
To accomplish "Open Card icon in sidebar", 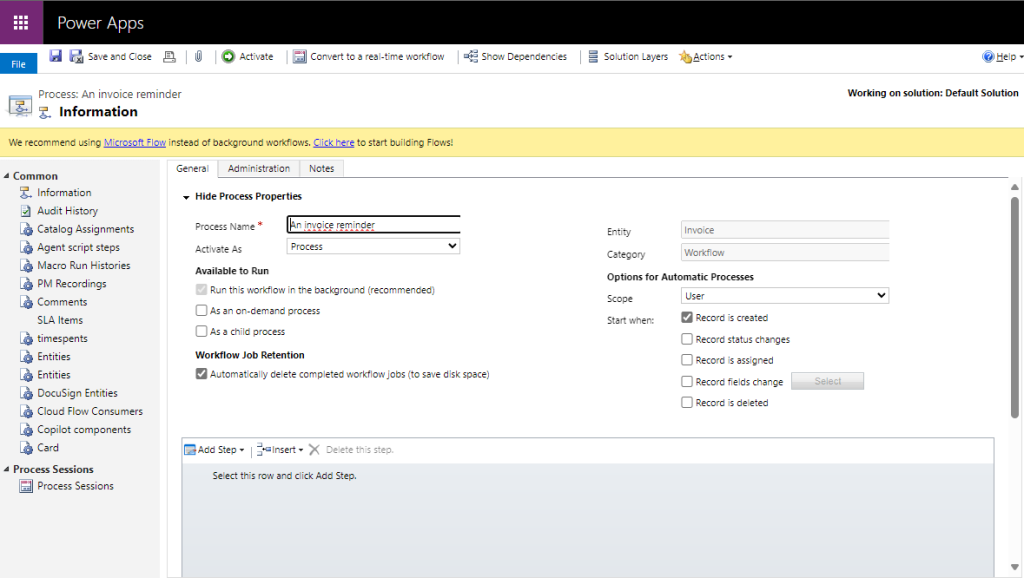I will coord(26,448).
